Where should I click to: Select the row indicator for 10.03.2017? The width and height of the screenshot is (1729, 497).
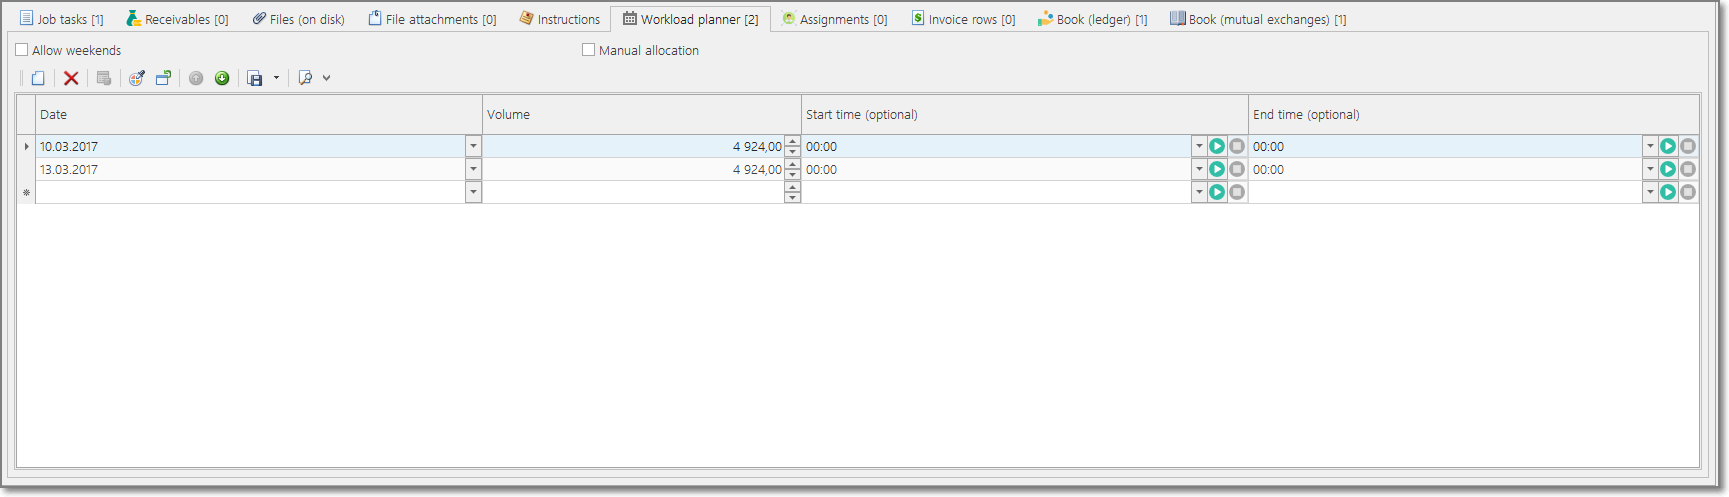(x=26, y=146)
